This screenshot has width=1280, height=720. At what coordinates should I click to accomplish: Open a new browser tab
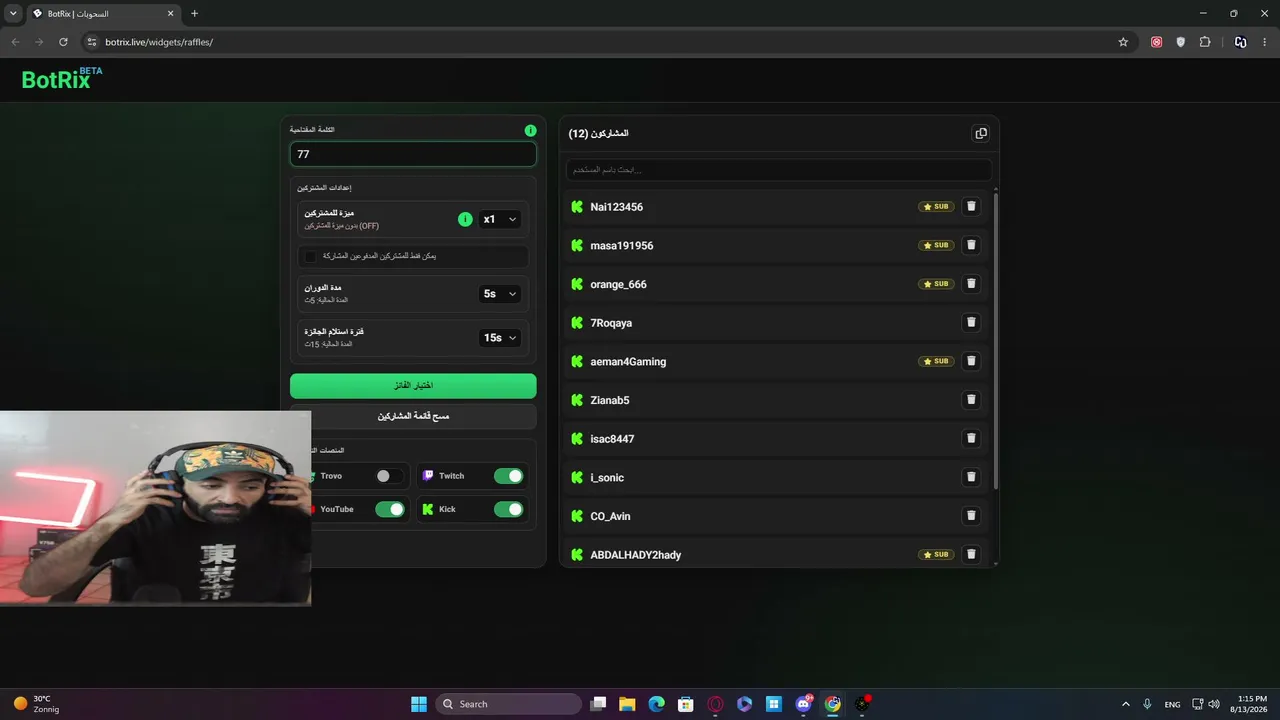[x=194, y=13]
